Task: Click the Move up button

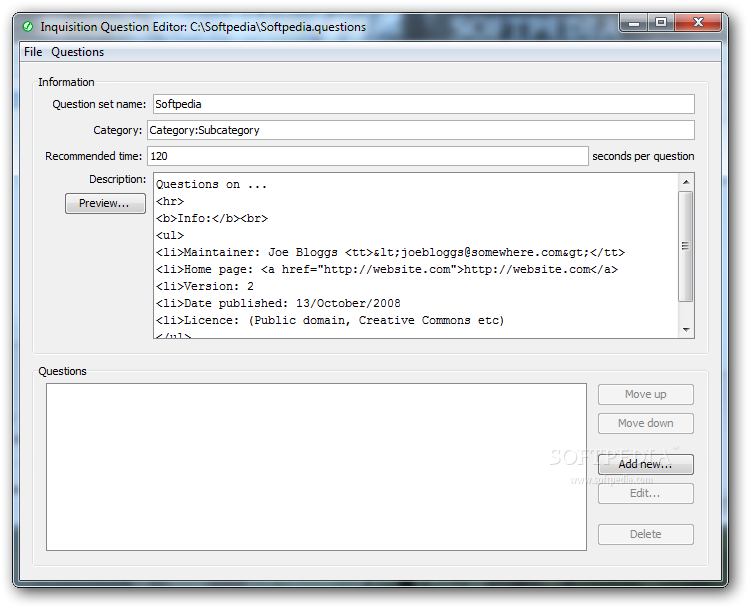Action: tap(645, 395)
